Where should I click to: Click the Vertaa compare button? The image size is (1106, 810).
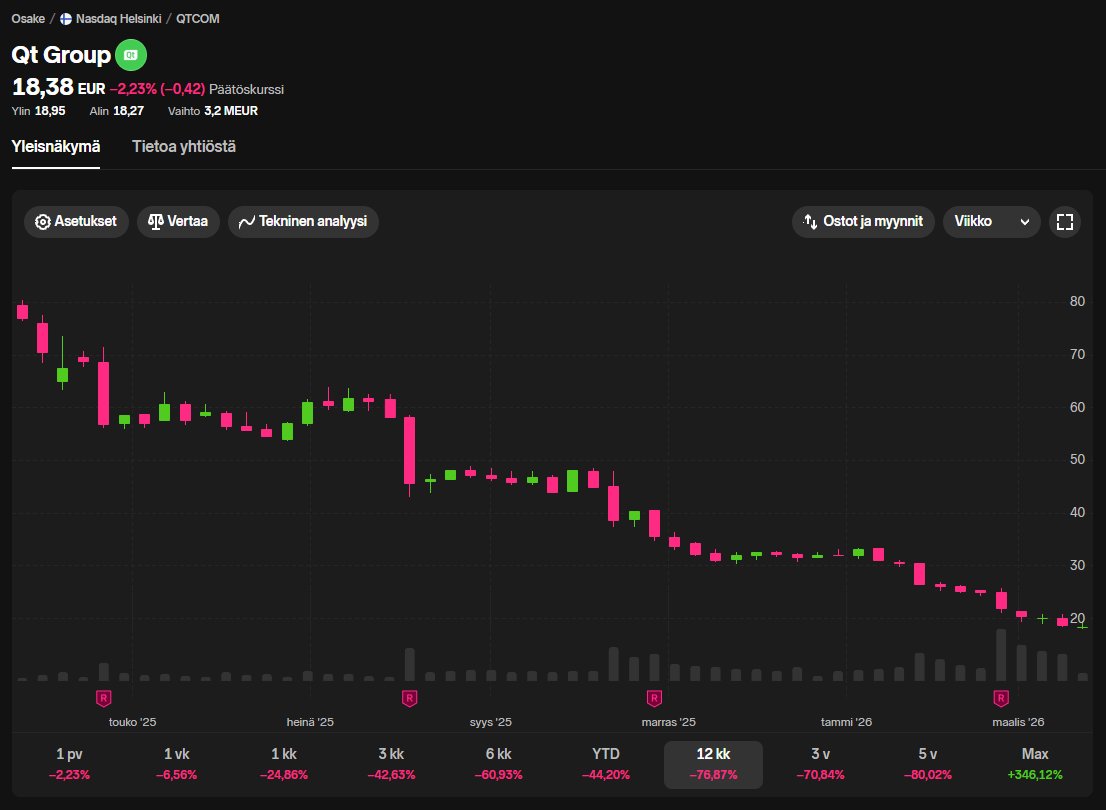178,222
